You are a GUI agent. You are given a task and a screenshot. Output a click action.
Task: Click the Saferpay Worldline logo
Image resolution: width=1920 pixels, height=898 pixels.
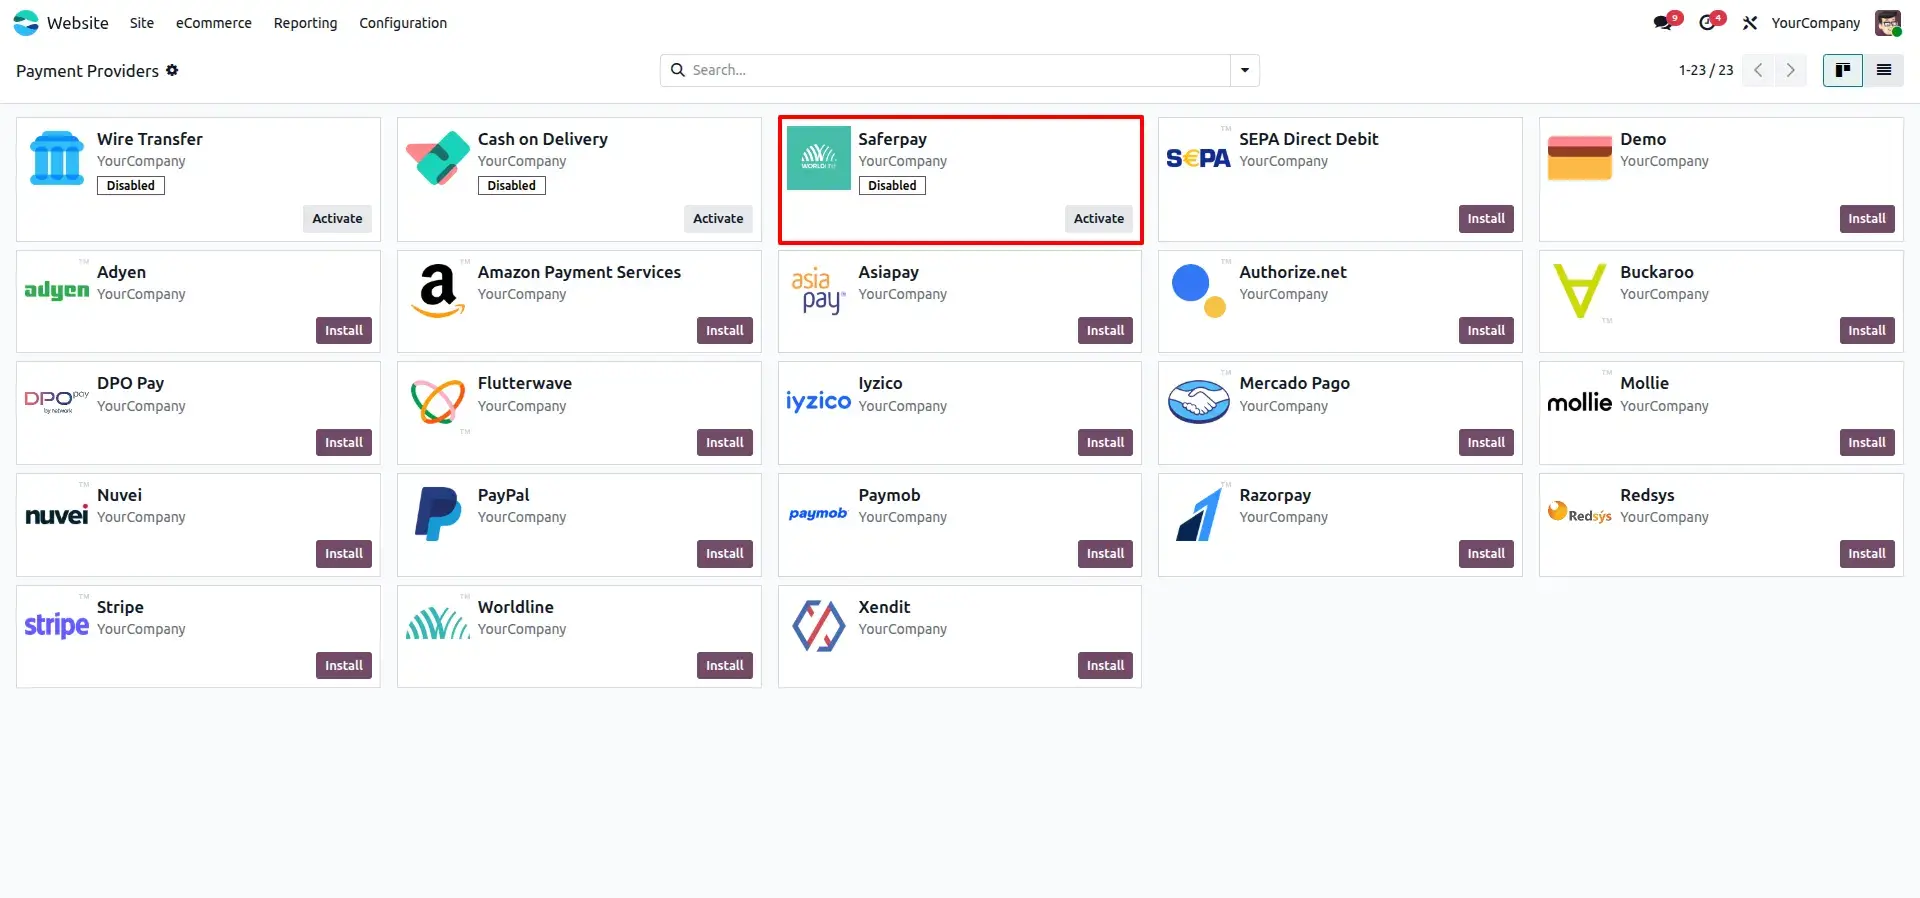point(819,158)
